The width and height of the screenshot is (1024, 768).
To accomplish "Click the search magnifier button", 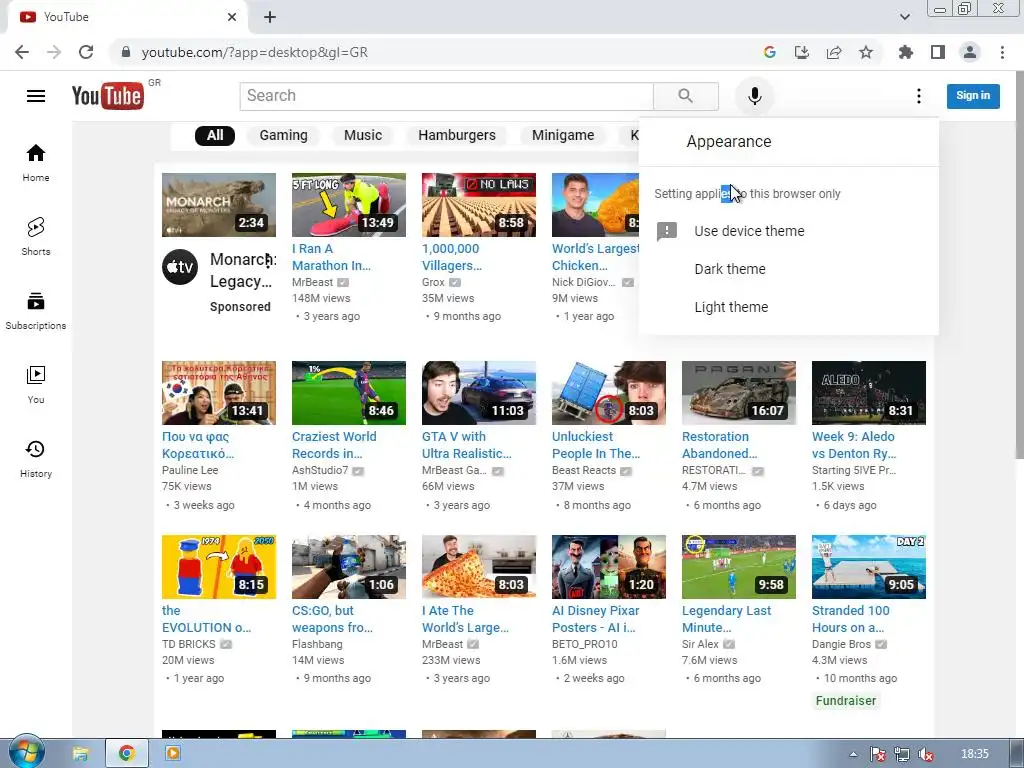I will tap(686, 96).
